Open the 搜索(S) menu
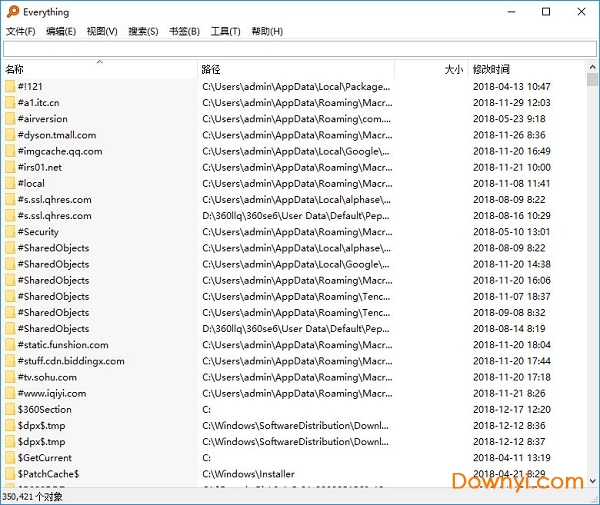This screenshot has height=505, width=600. coord(143,31)
